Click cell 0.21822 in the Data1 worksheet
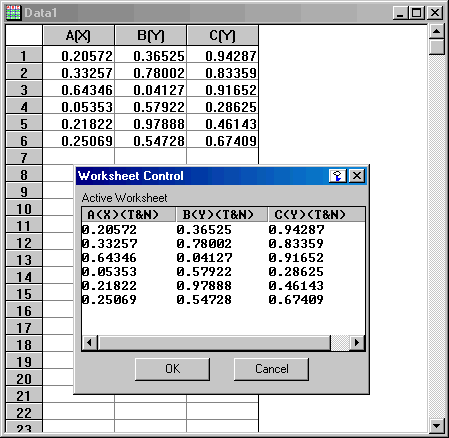 click(79, 123)
